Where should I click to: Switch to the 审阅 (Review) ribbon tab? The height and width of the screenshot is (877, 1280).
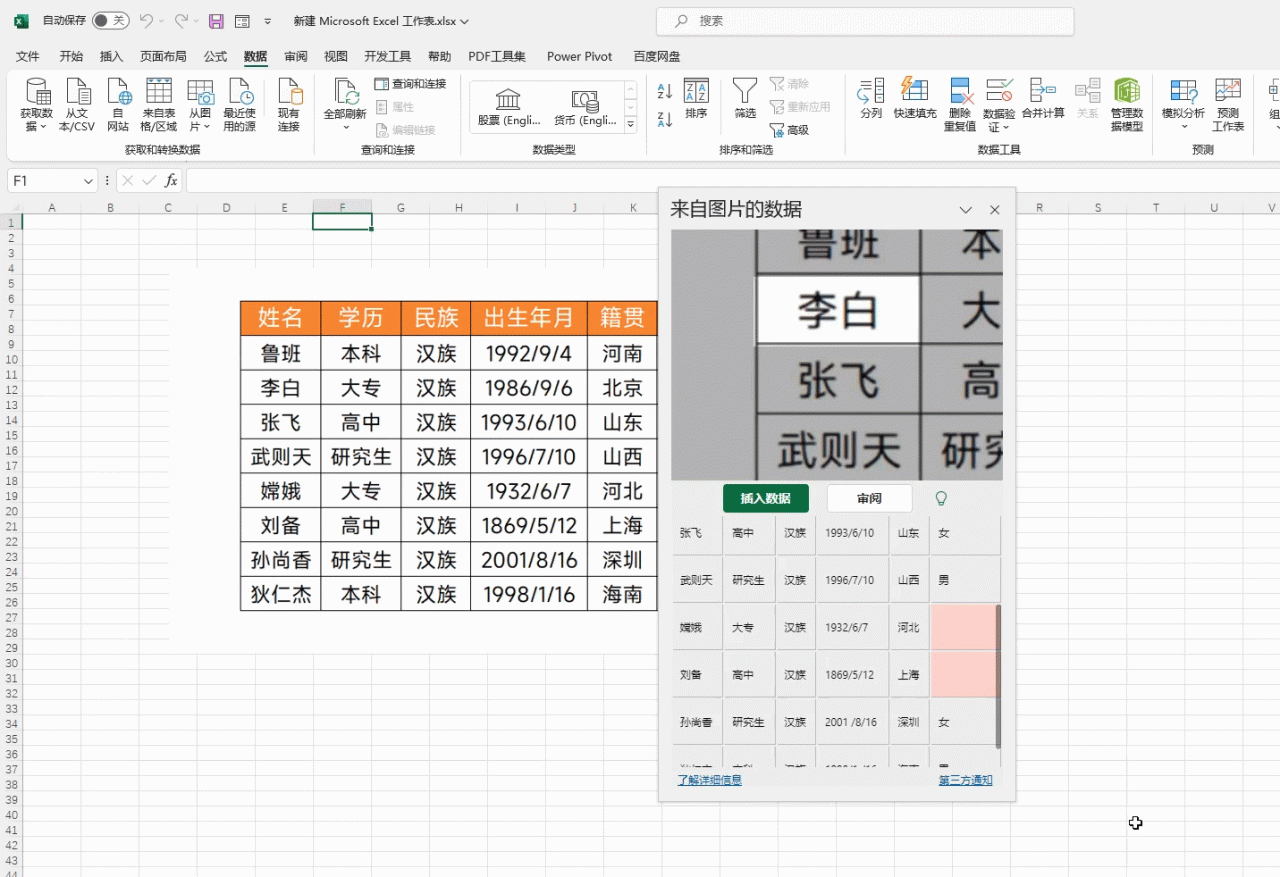click(x=296, y=57)
